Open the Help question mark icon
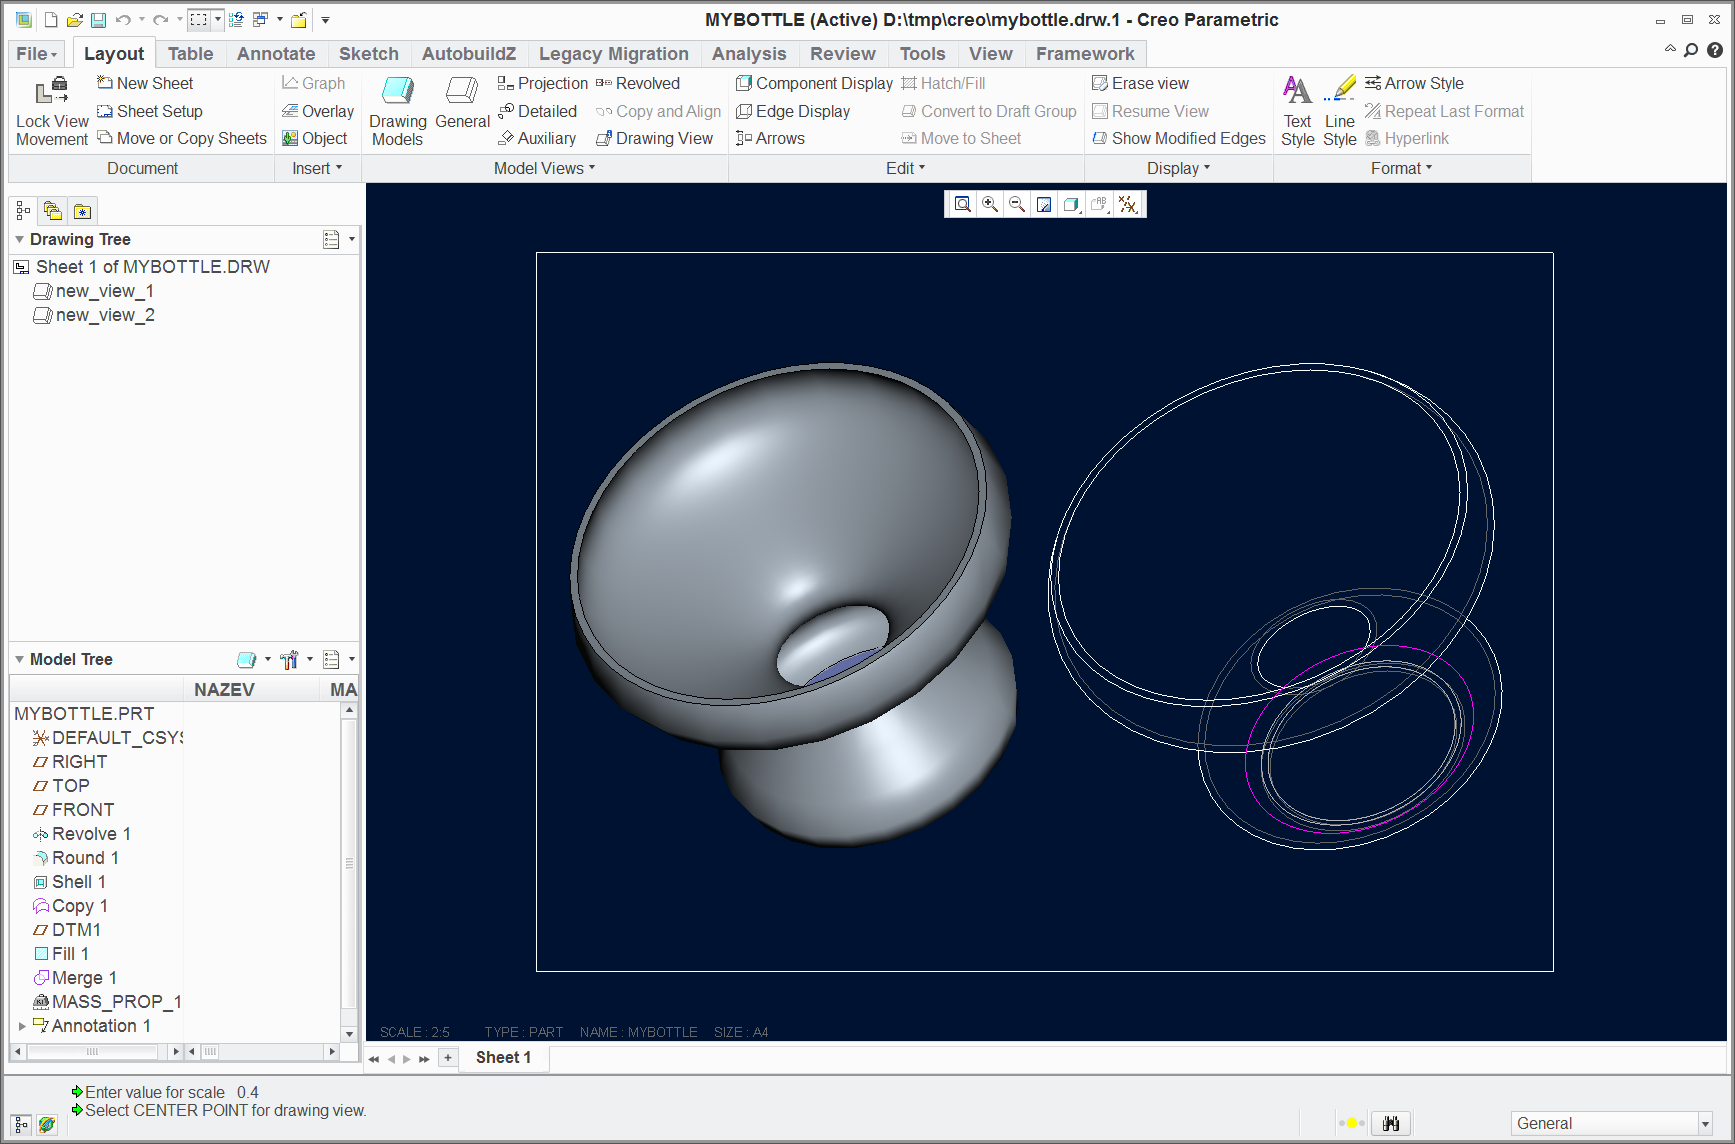The image size is (1735, 1144). click(1715, 50)
